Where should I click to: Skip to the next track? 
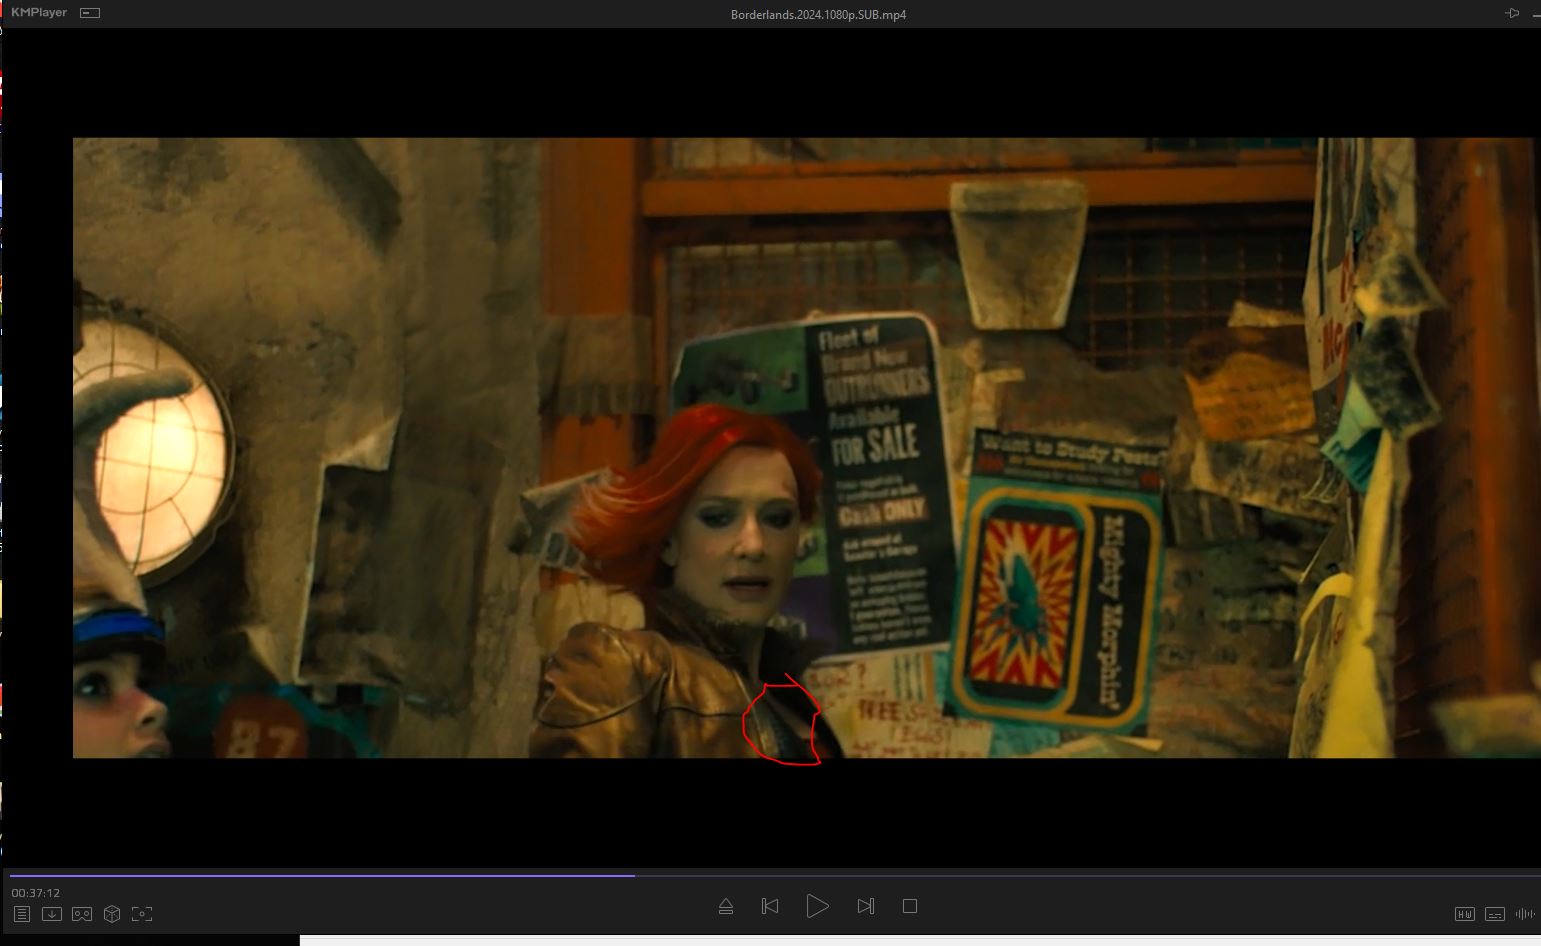point(866,906)
